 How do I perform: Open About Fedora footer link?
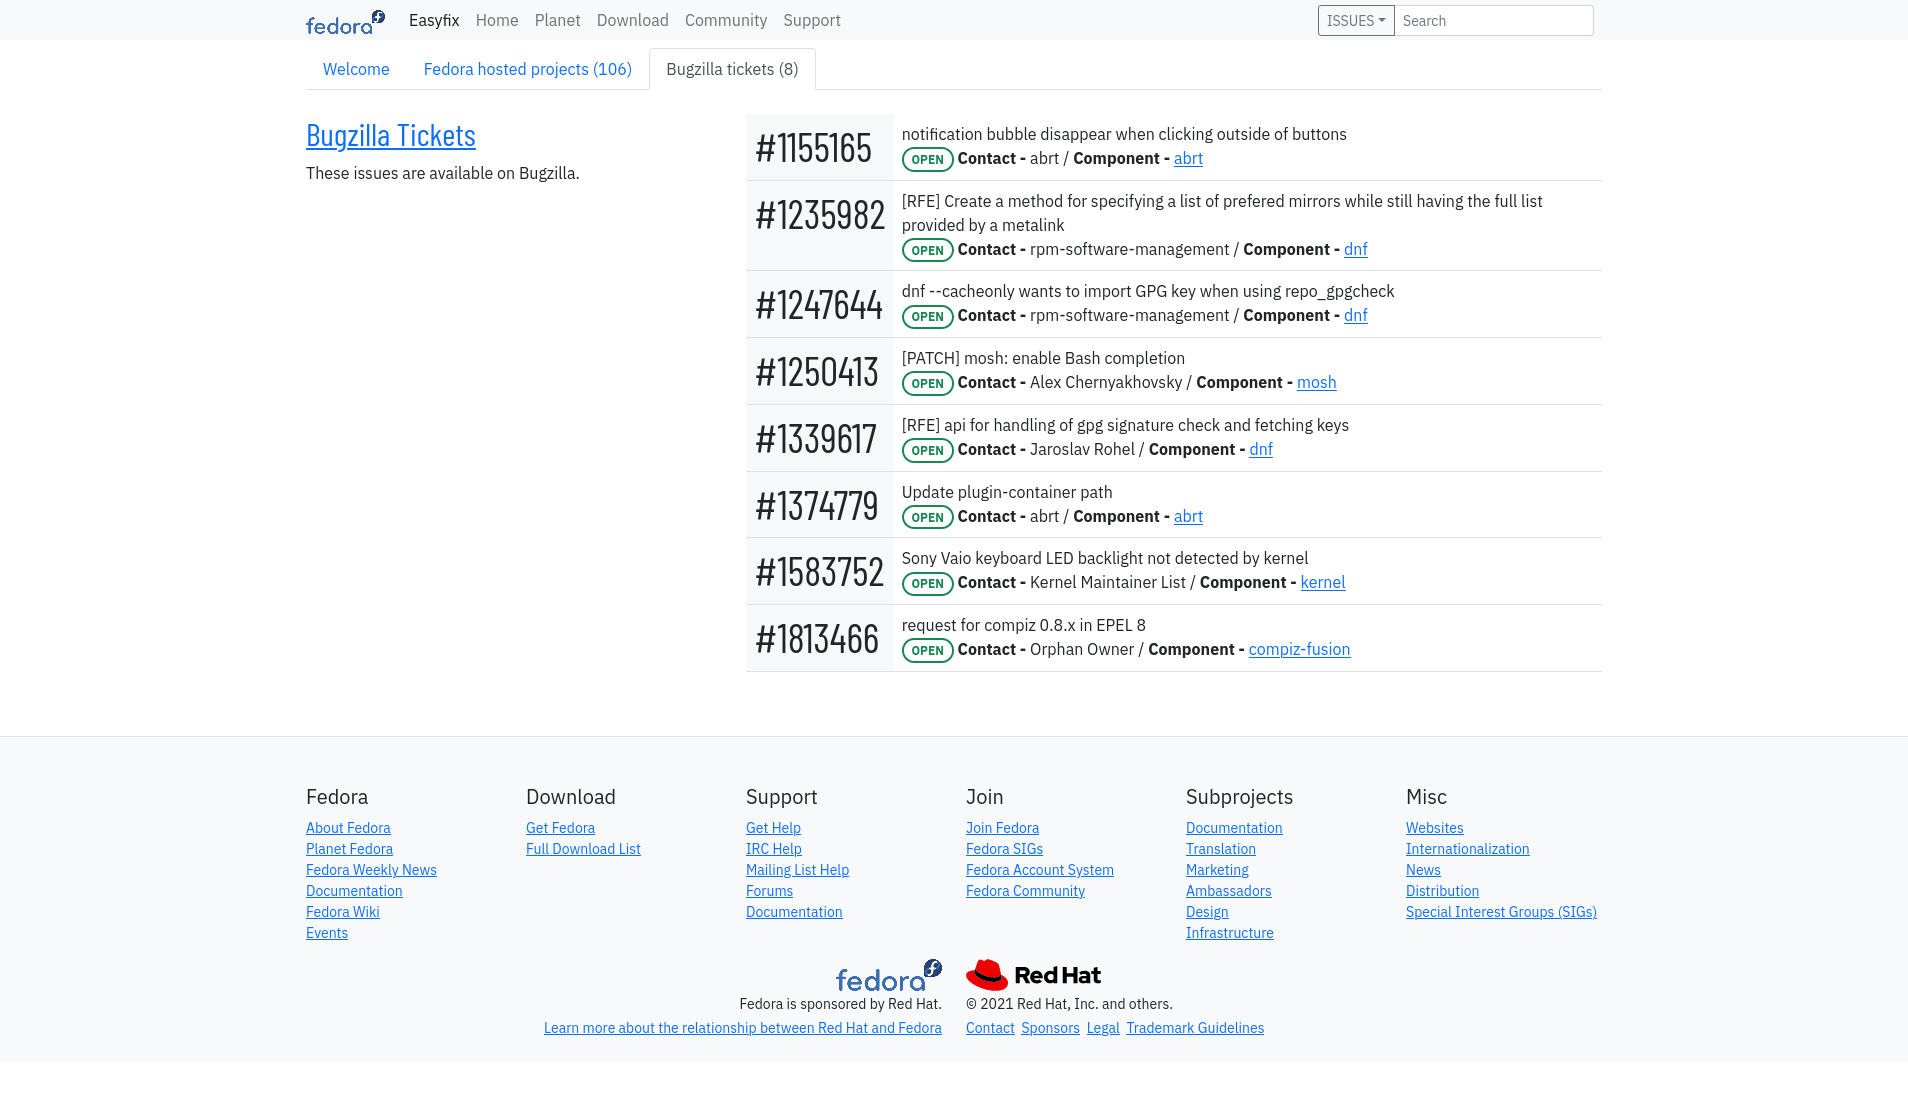point(348,828)
